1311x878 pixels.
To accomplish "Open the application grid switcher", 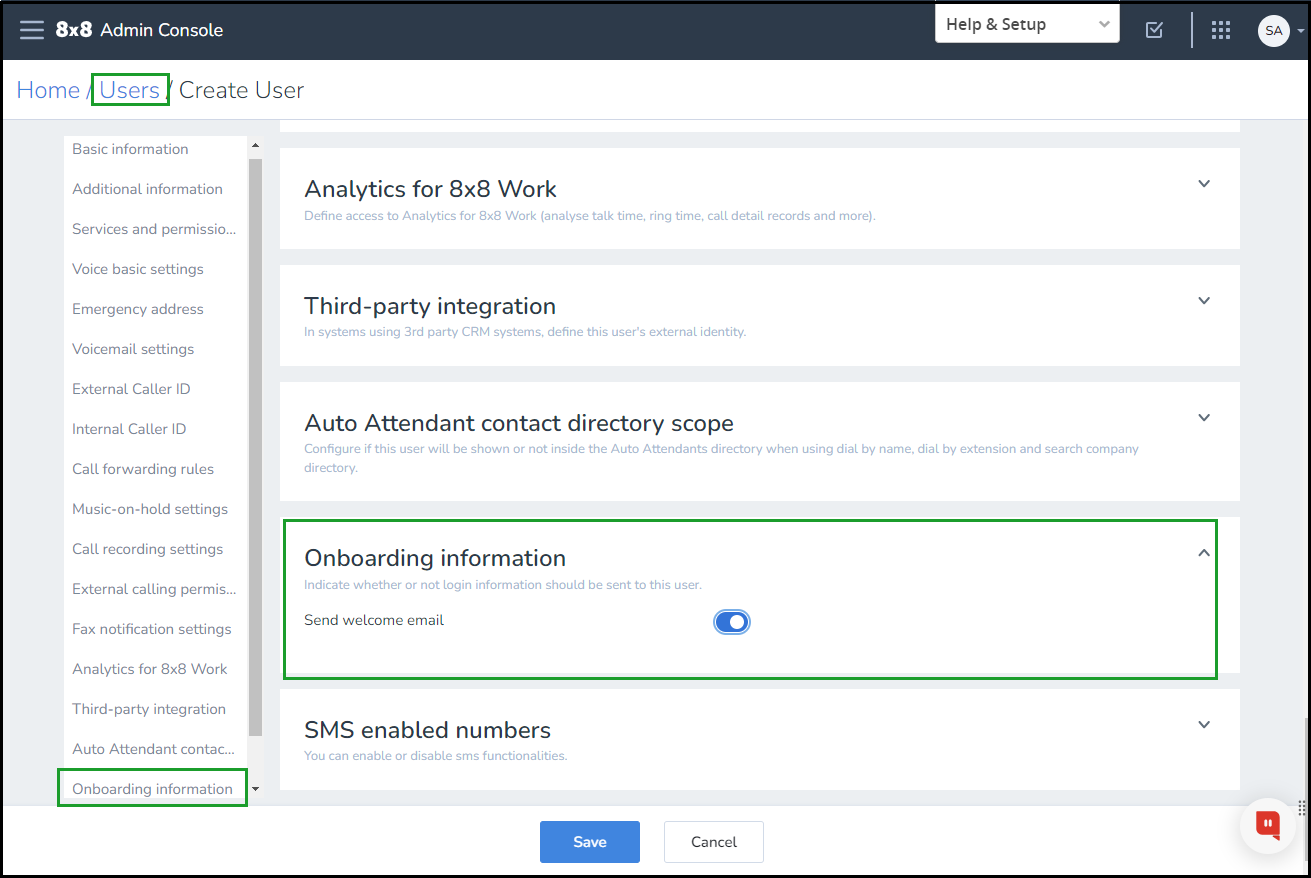I will (x=1221, y=30).
